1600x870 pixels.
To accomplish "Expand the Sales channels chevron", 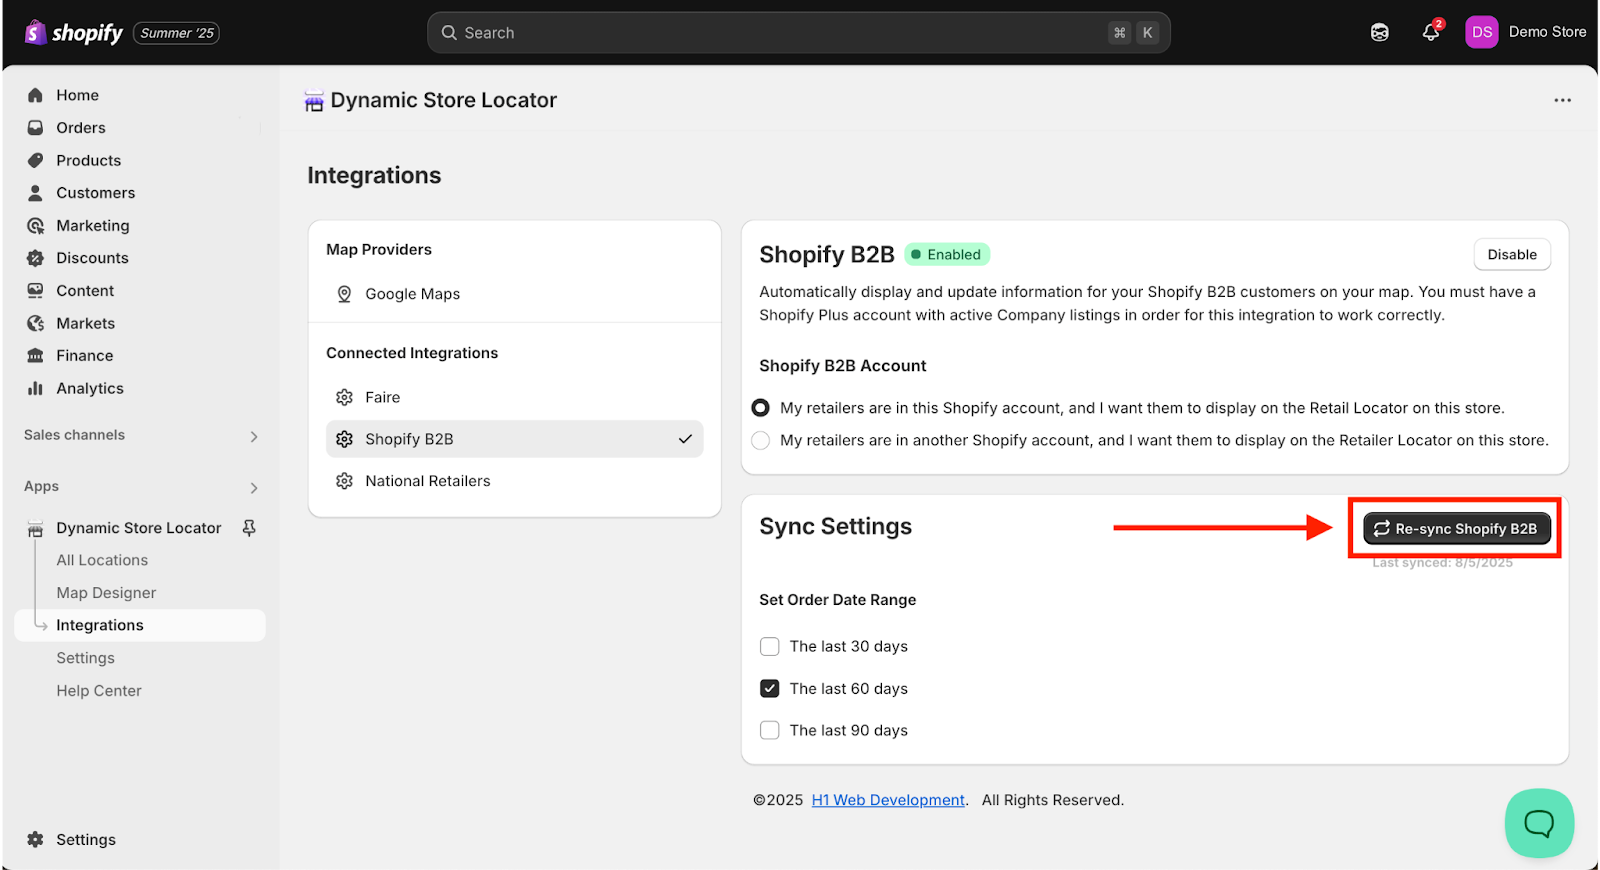I will [254, 436].
